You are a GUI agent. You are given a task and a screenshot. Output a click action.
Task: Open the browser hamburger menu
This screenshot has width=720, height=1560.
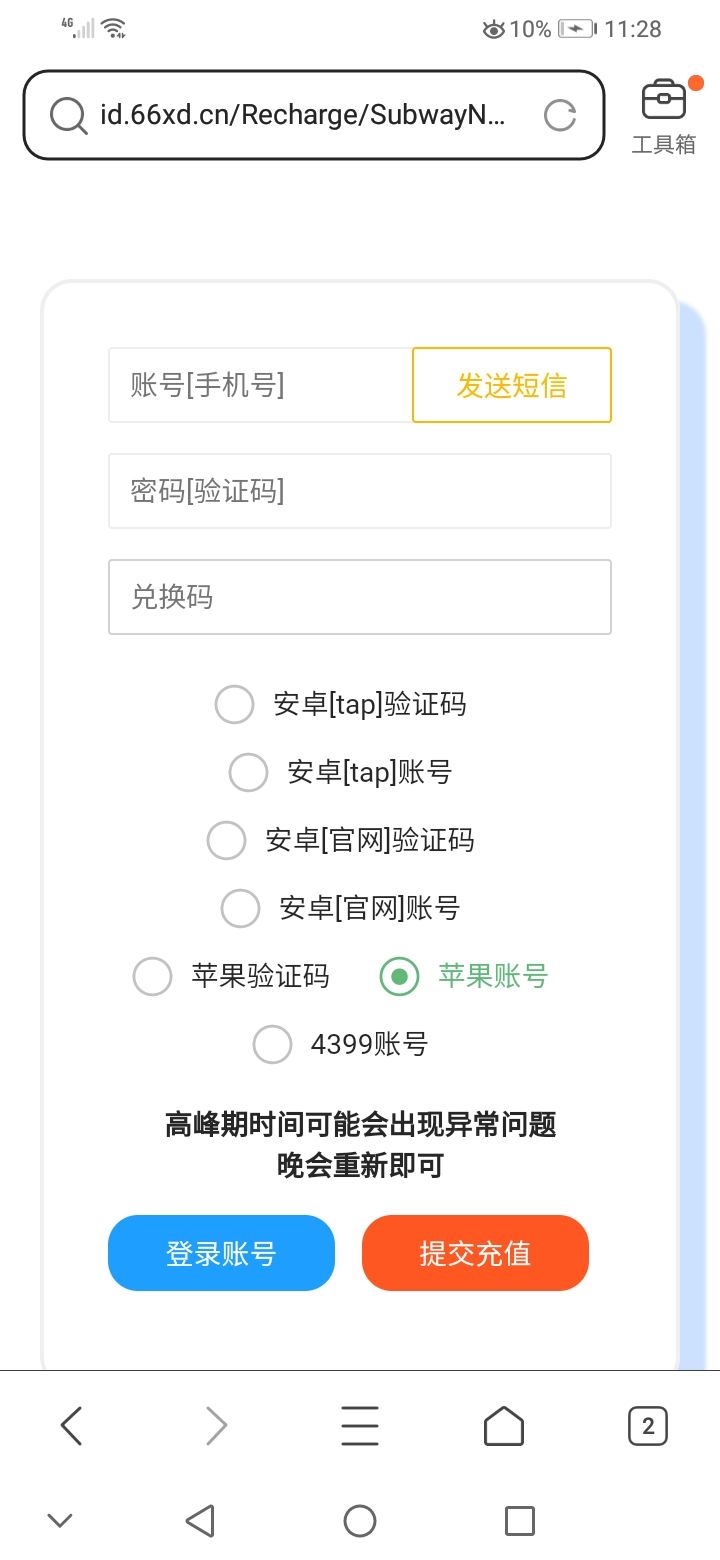[360, 1426]
